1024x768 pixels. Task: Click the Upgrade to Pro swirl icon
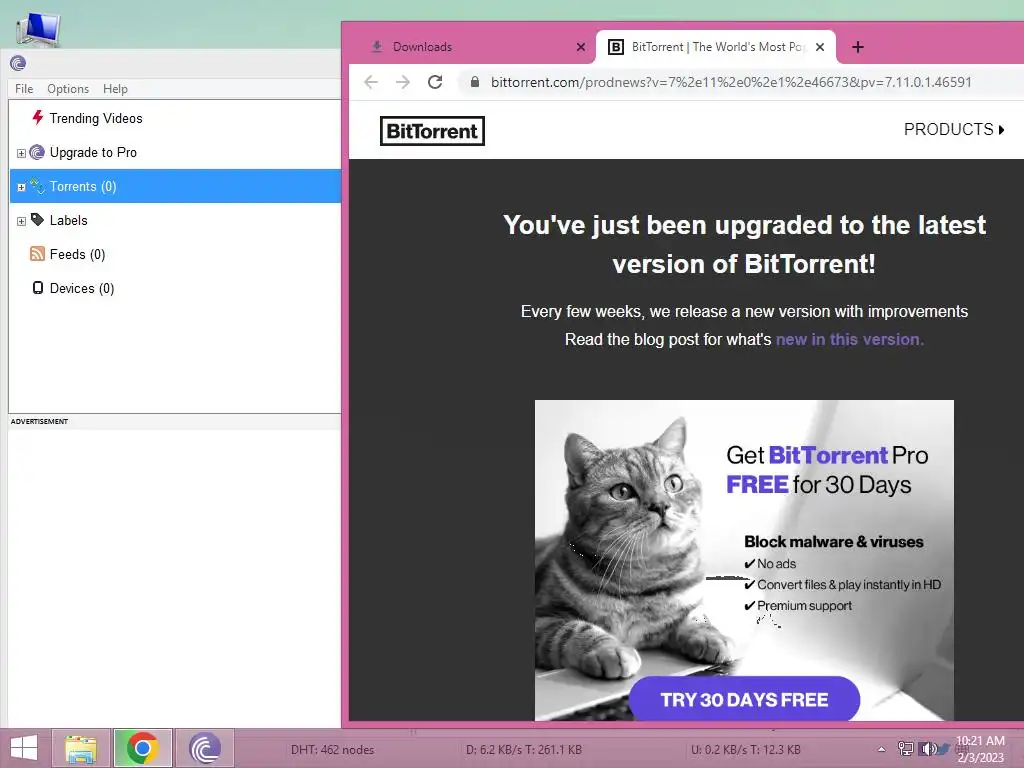click(38, 152)
